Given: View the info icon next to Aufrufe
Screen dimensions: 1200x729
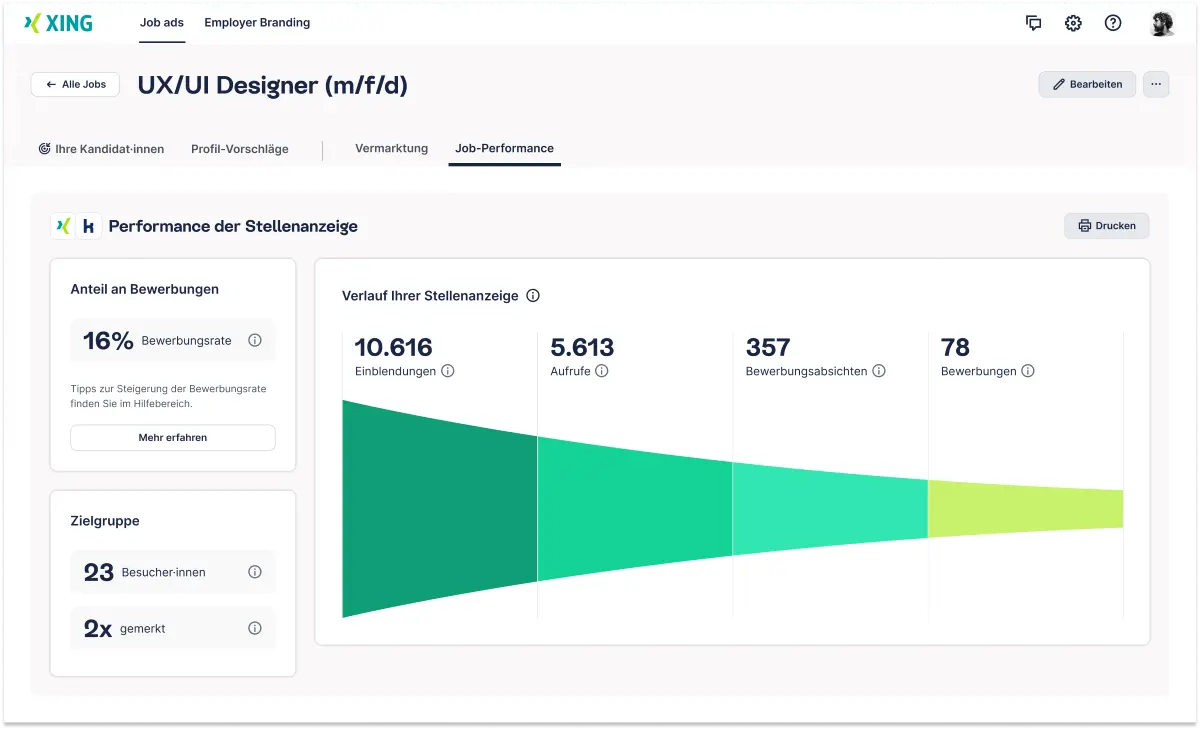Looking at the screenshot, I should (x=602, y=371).
